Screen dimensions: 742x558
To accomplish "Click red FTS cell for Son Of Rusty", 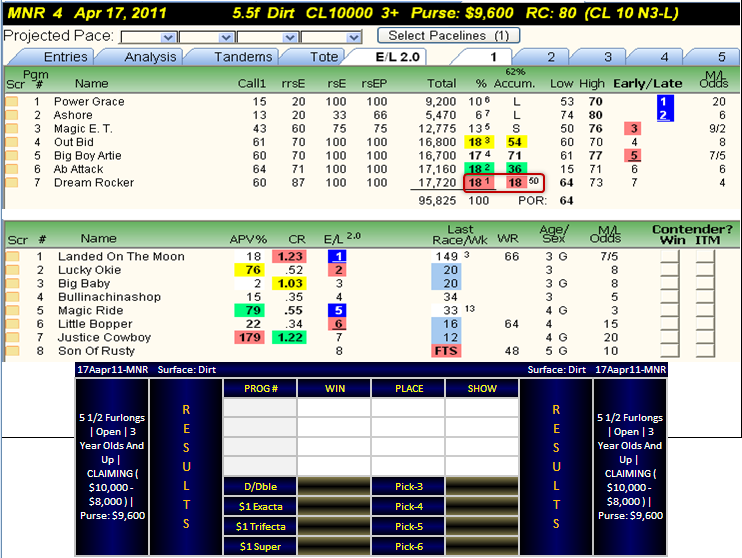I will tap(446, 351).
